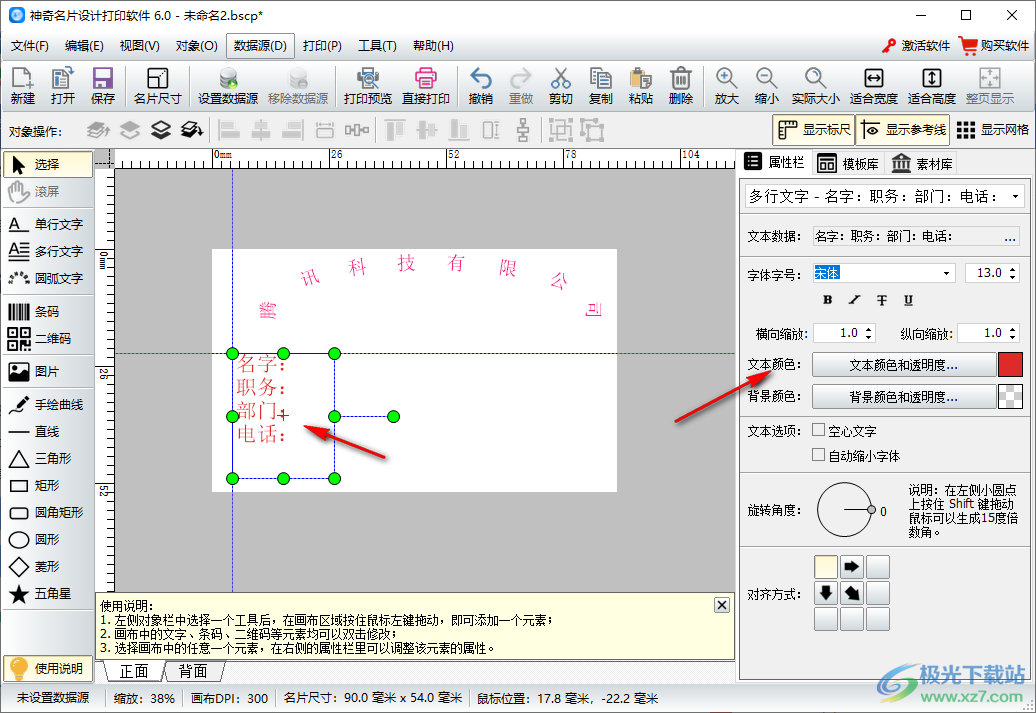Click 适合宽度 fit width icon

[x=873, y=86]
